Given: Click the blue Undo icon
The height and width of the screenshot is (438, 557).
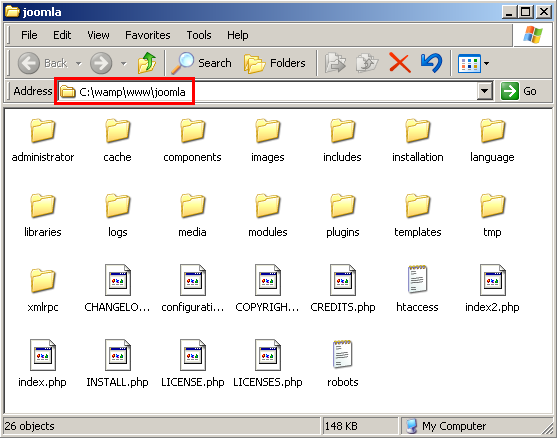Looking at the screenshot, I should (x=432, y=63).
